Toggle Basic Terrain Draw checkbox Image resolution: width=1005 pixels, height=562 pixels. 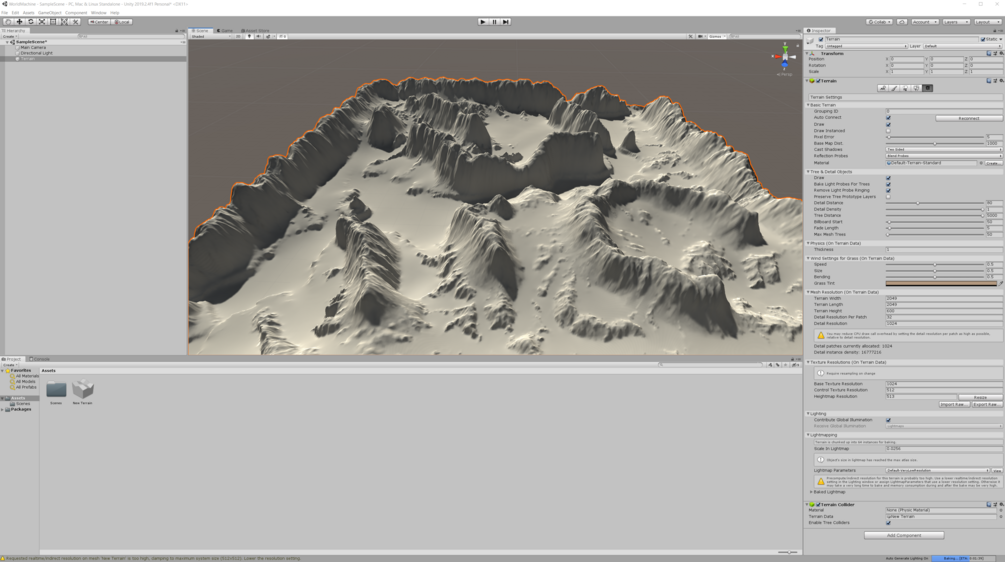[888, 124]
